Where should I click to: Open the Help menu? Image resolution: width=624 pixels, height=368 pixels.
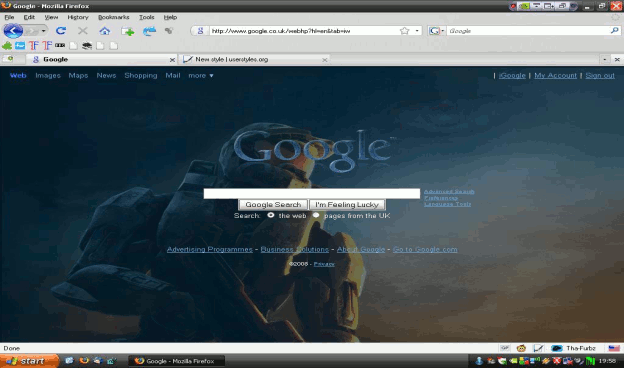pyautogui.click(x=170, y=17)
